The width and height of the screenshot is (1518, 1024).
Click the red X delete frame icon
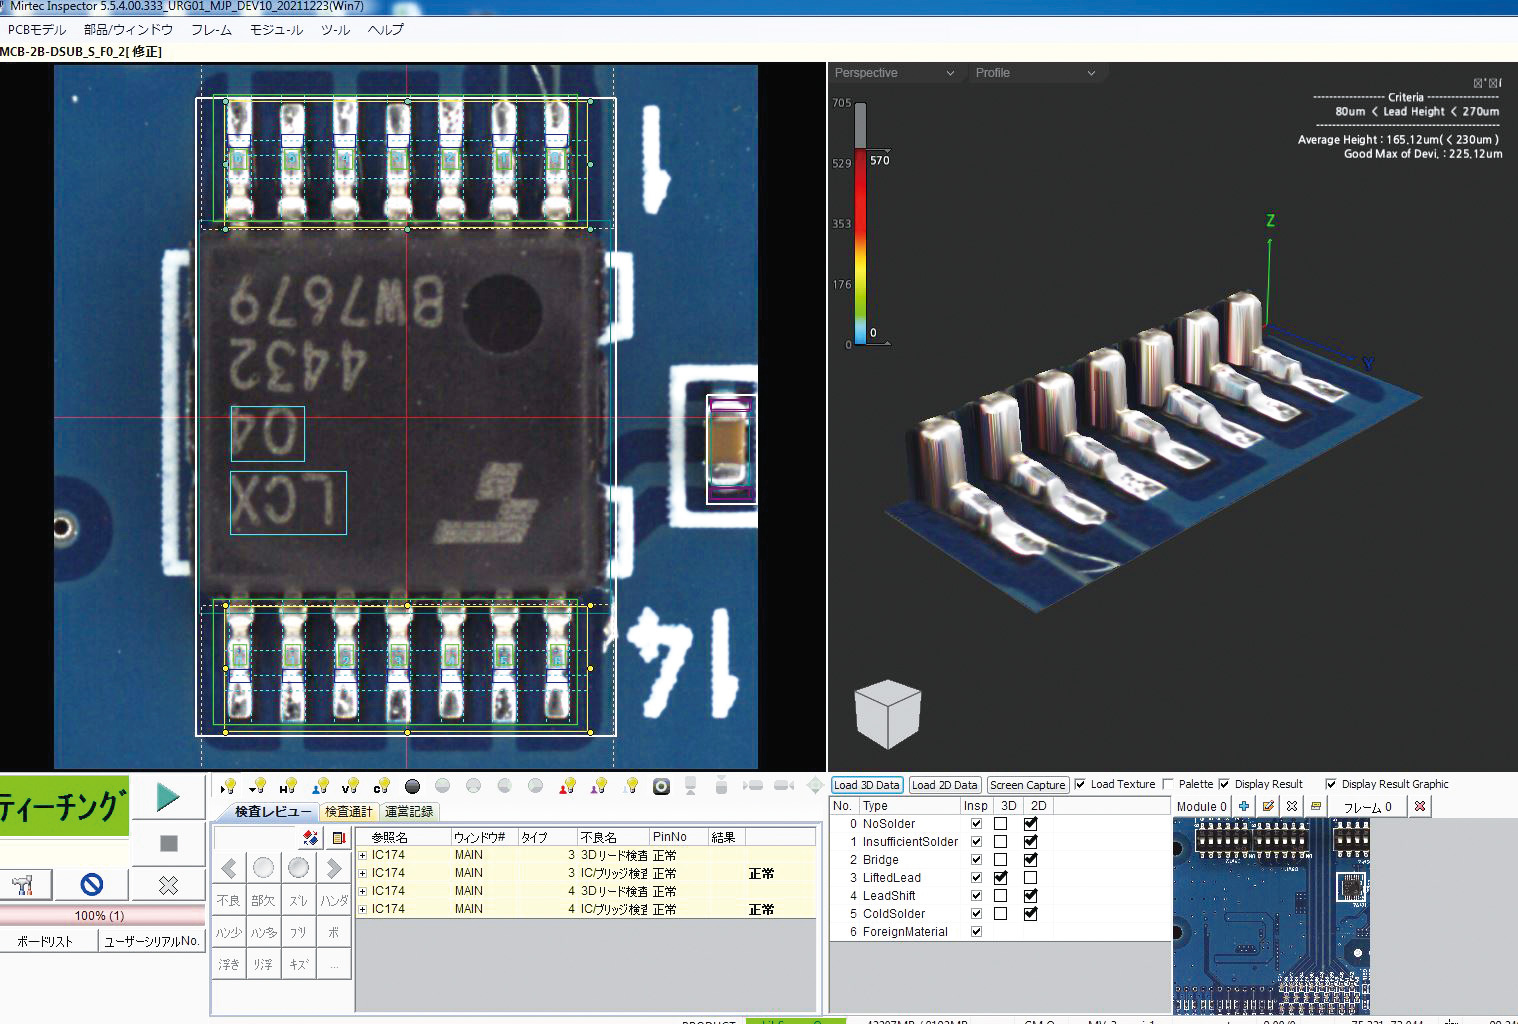click(1419, 806)
